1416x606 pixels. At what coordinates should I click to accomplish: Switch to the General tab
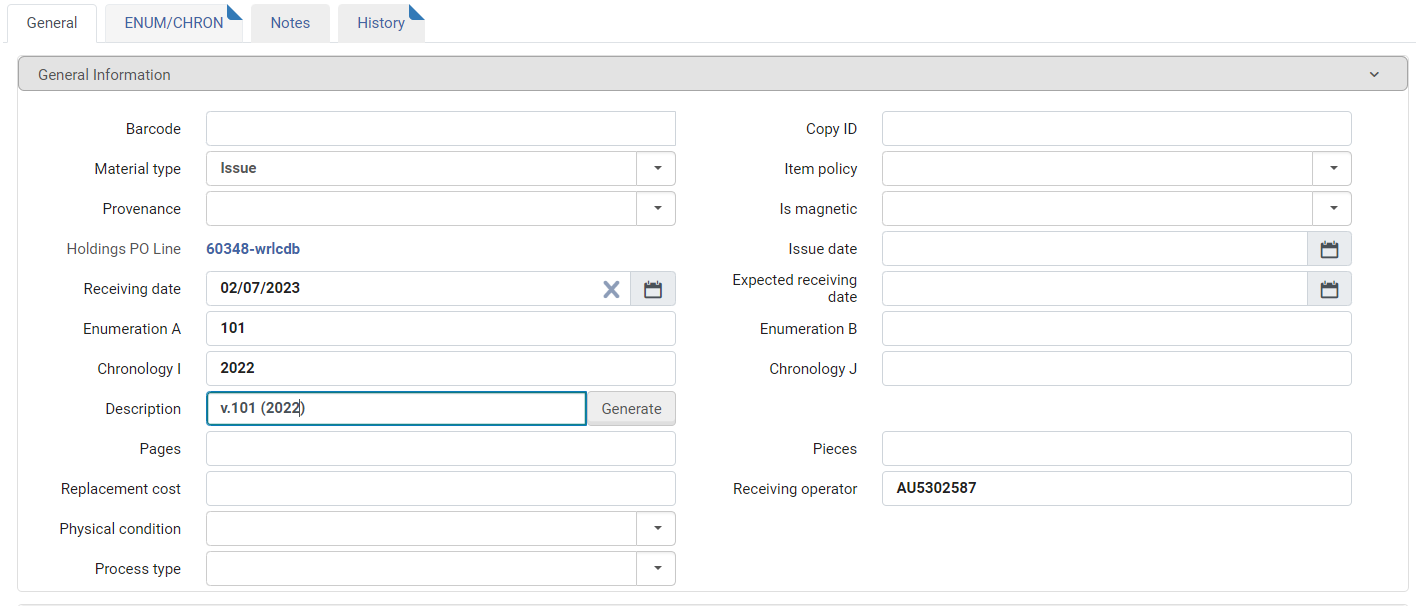pyautogui.click(x=52, y=23)
